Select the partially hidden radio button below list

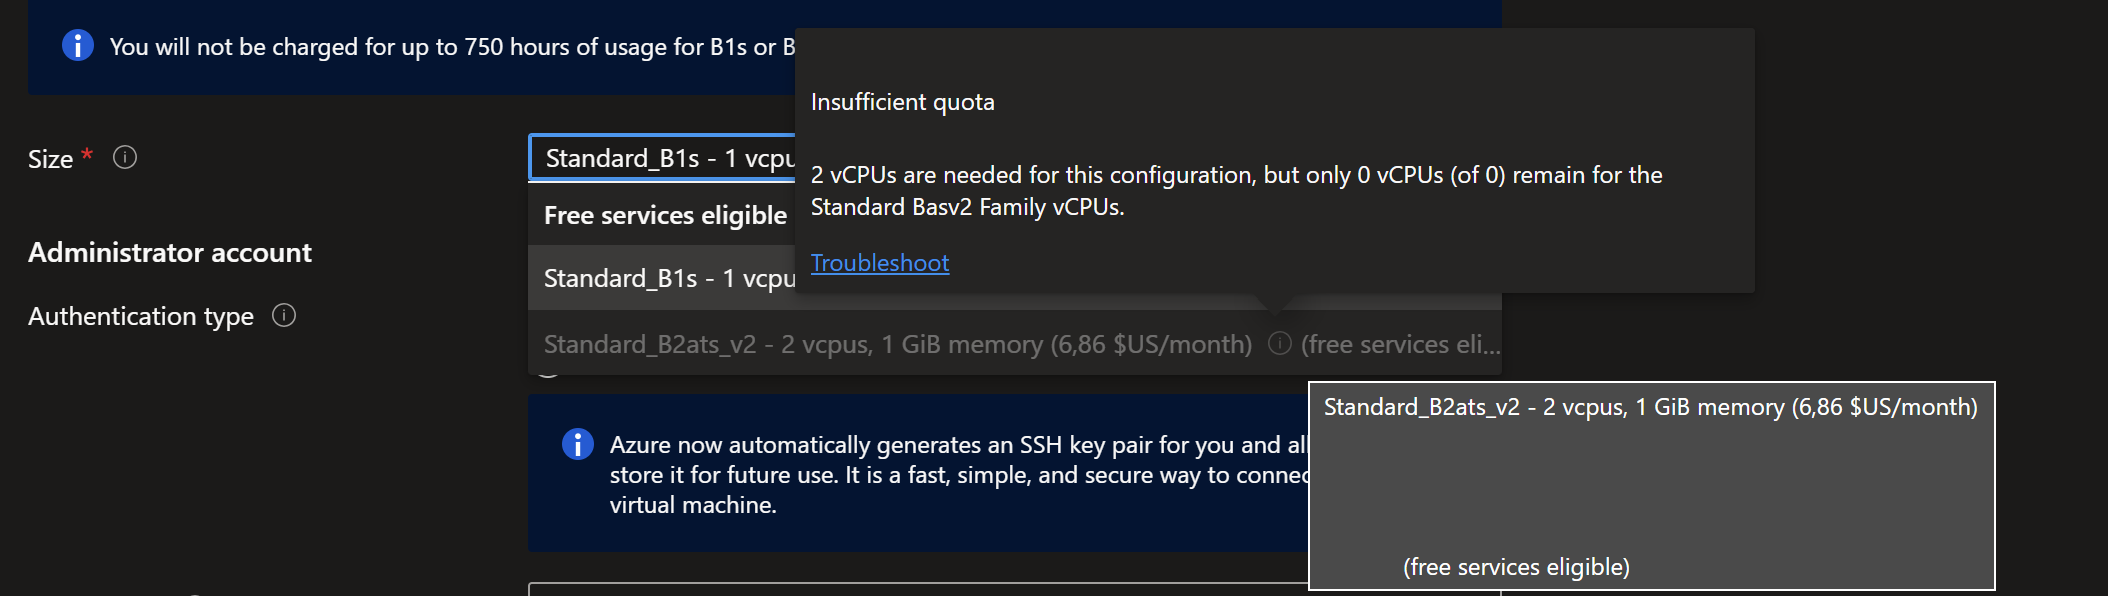click(x=548, y=372)
